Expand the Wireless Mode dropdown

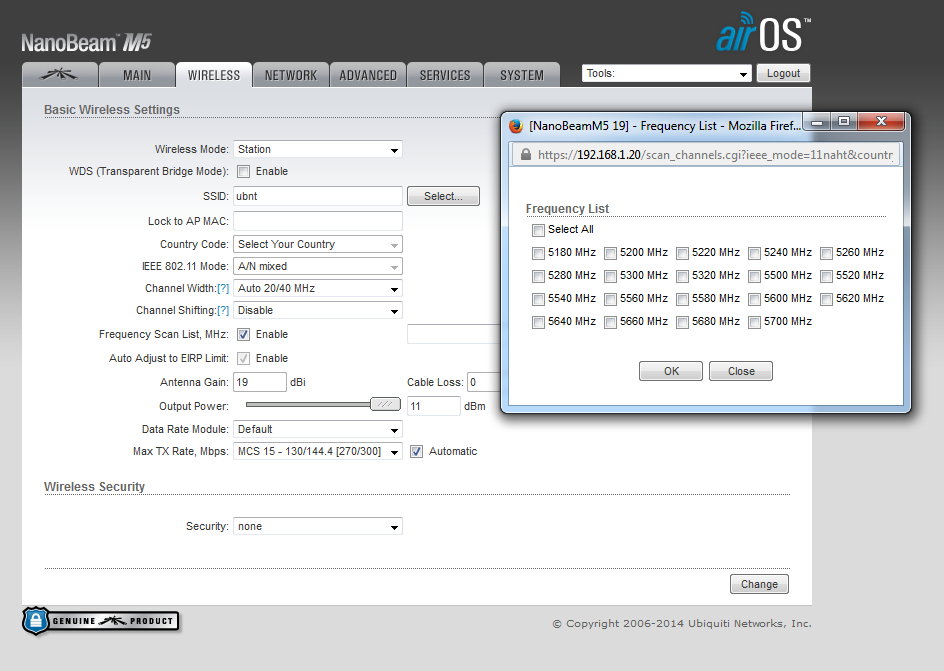318,149
